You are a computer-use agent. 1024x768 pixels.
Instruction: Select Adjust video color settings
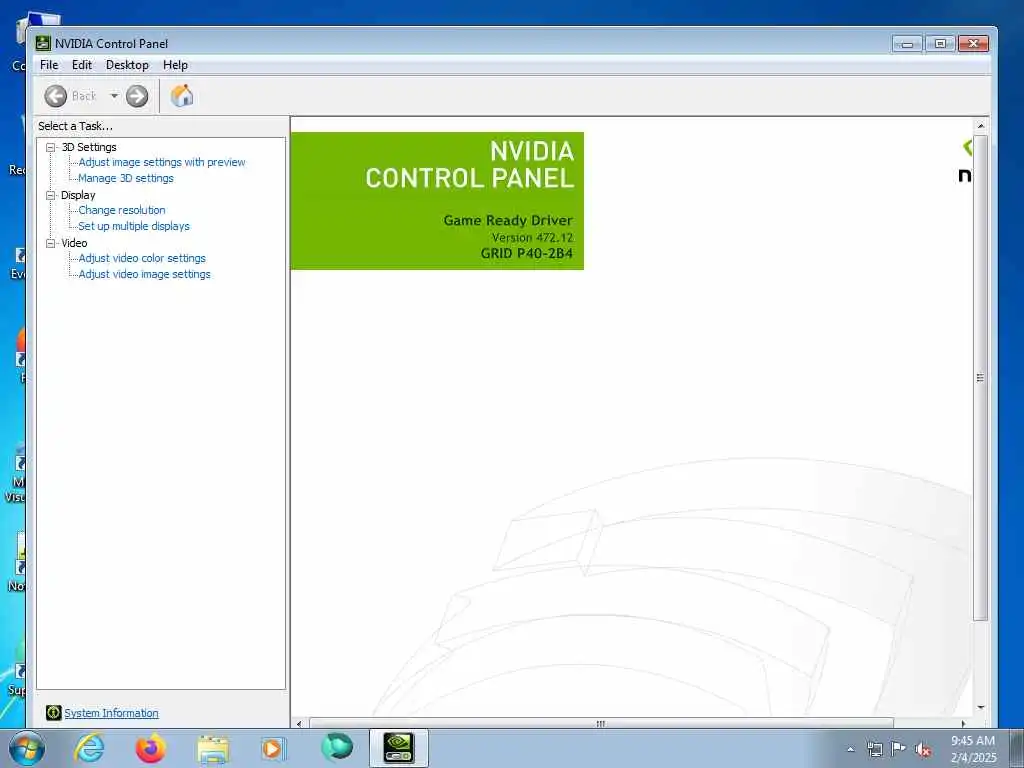(142, 258)
